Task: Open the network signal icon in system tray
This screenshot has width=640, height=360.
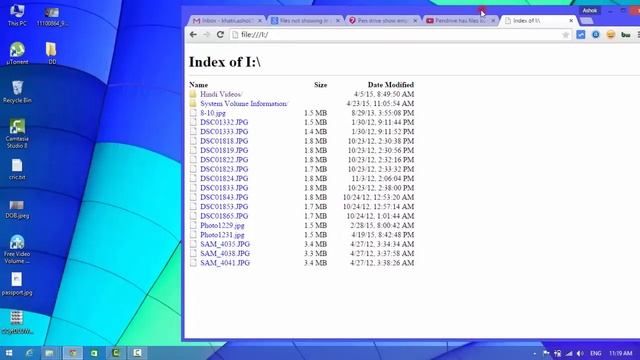Action: tap(569, 353)
